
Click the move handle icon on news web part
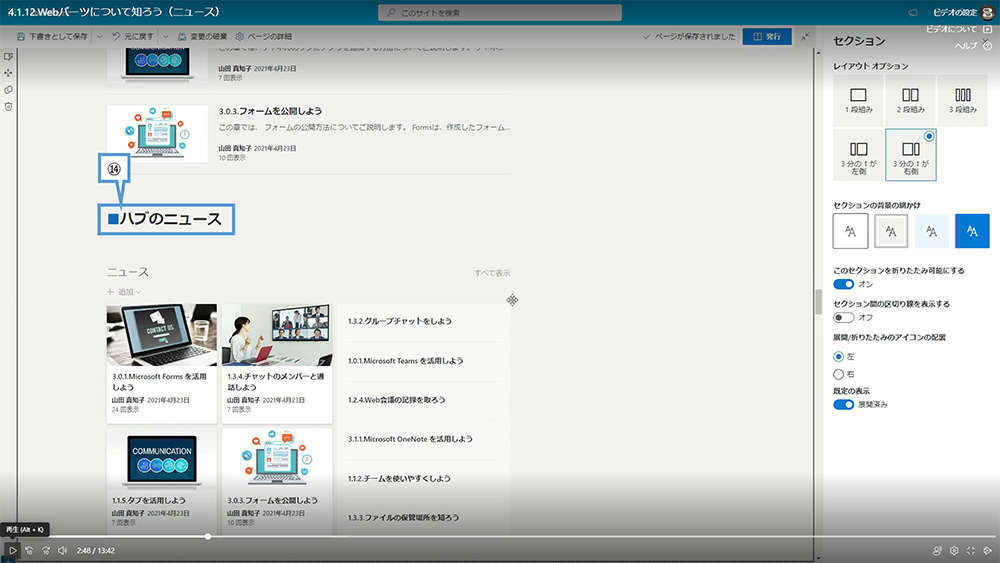click(x=512, y=300)
